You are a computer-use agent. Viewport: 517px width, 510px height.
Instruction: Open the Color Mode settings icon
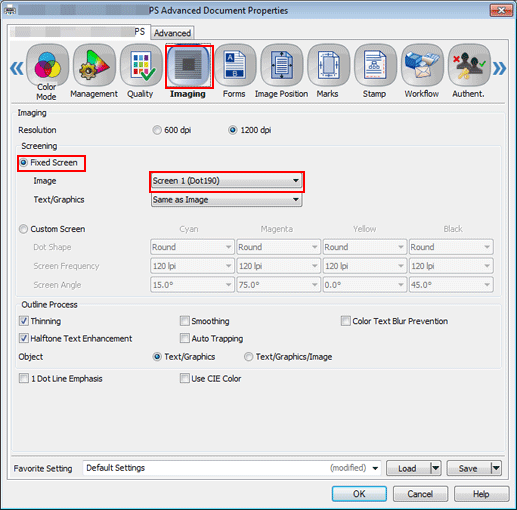pos(47,66)
